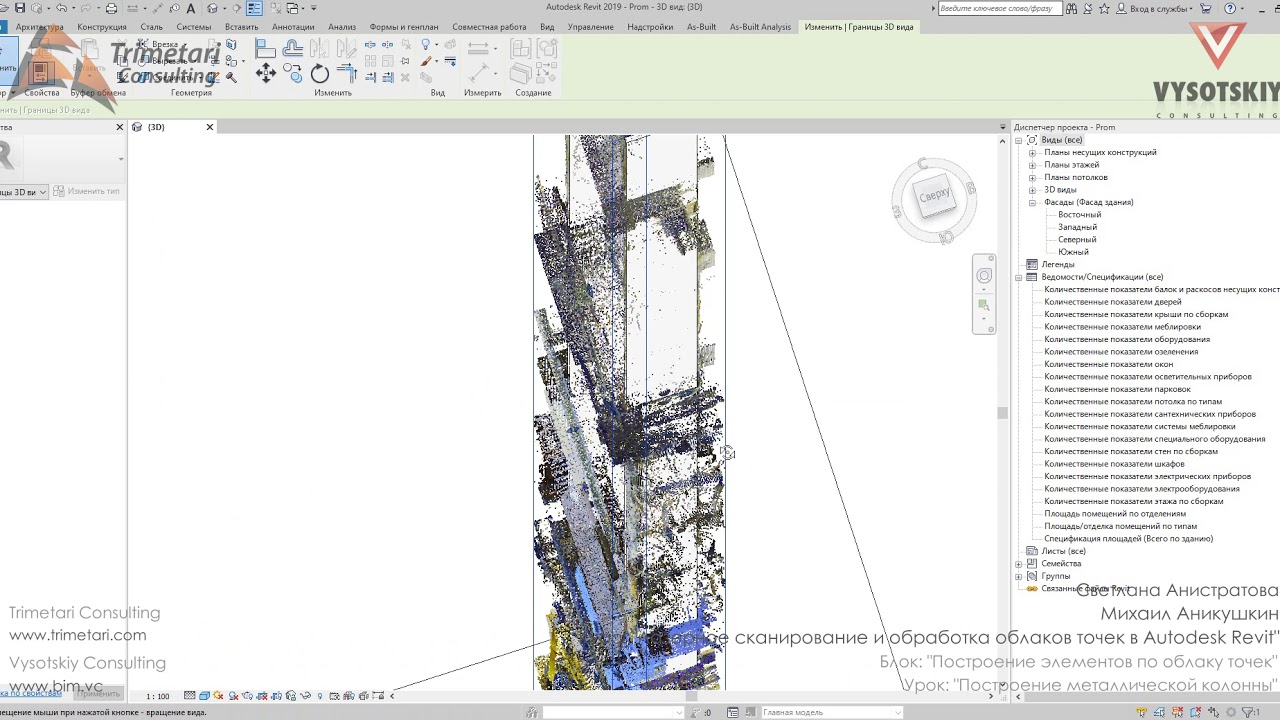Viewport: 1280px width, 720px height.
Task: Select the Move tool in ribbon
Action: tap(266, 73)
